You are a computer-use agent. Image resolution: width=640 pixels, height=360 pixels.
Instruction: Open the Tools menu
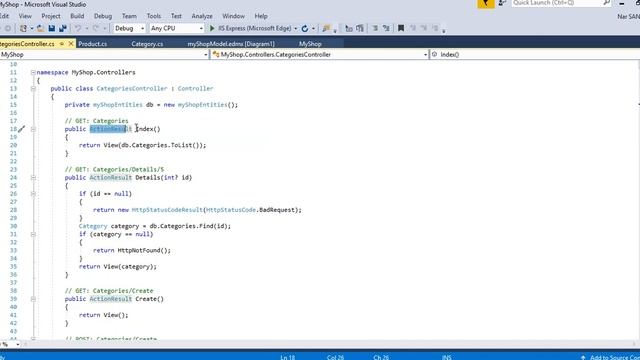154,16
